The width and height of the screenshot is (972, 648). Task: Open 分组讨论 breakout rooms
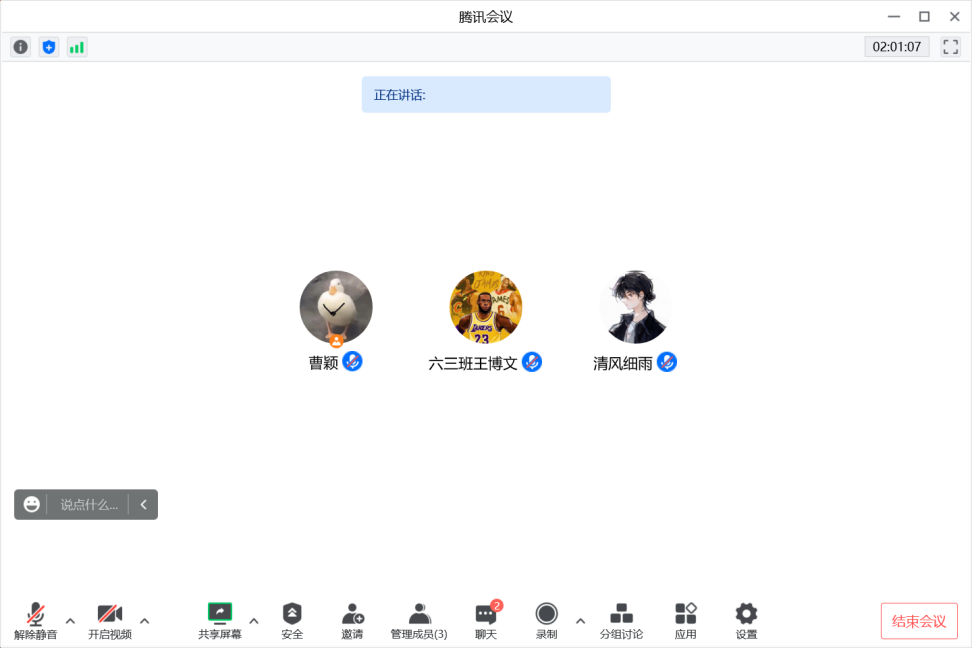(621, 621)
